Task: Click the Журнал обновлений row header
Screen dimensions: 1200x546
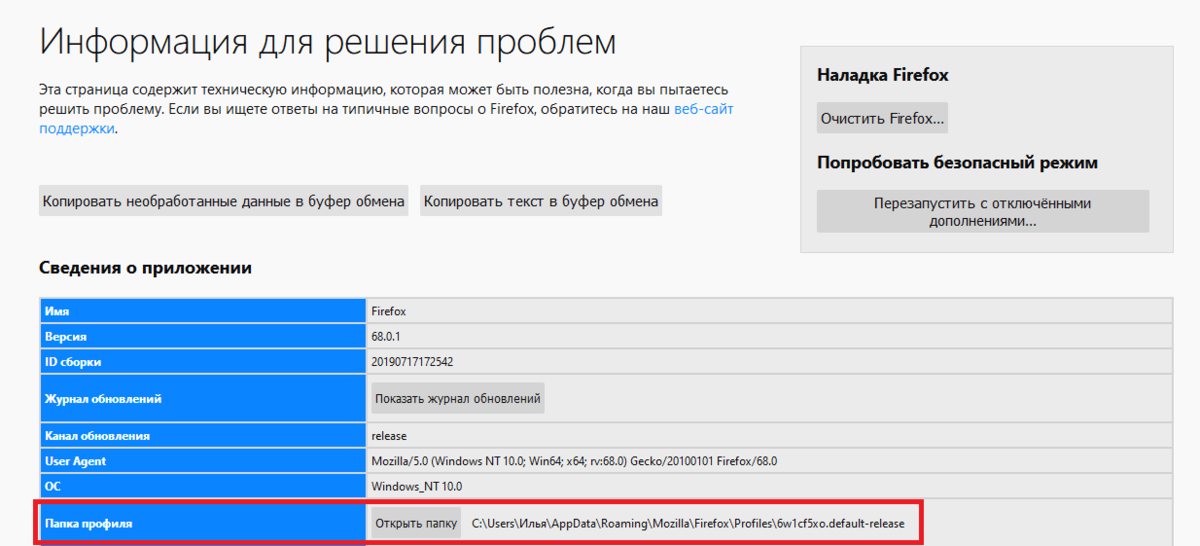Action: point(203,399)
